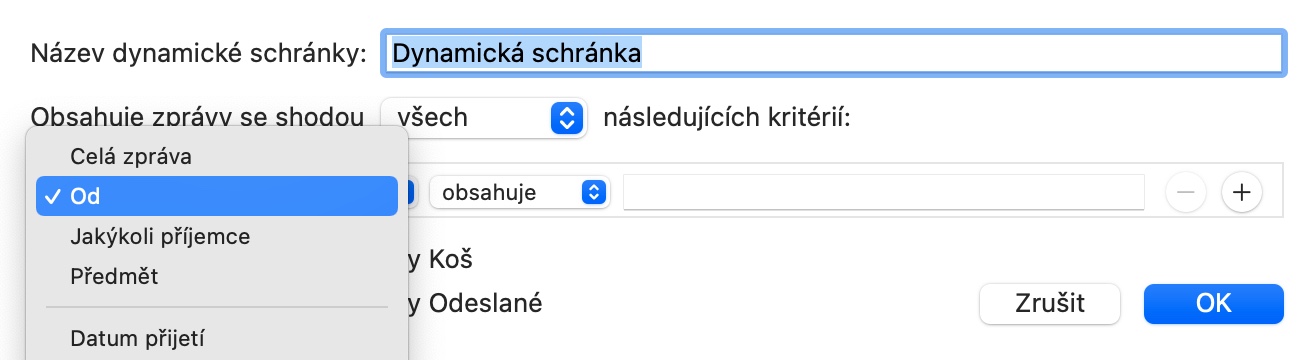The image size is (1312, 360).
Task: Open the 'všech' match dropdown
Action: click(x=482, y=118)
